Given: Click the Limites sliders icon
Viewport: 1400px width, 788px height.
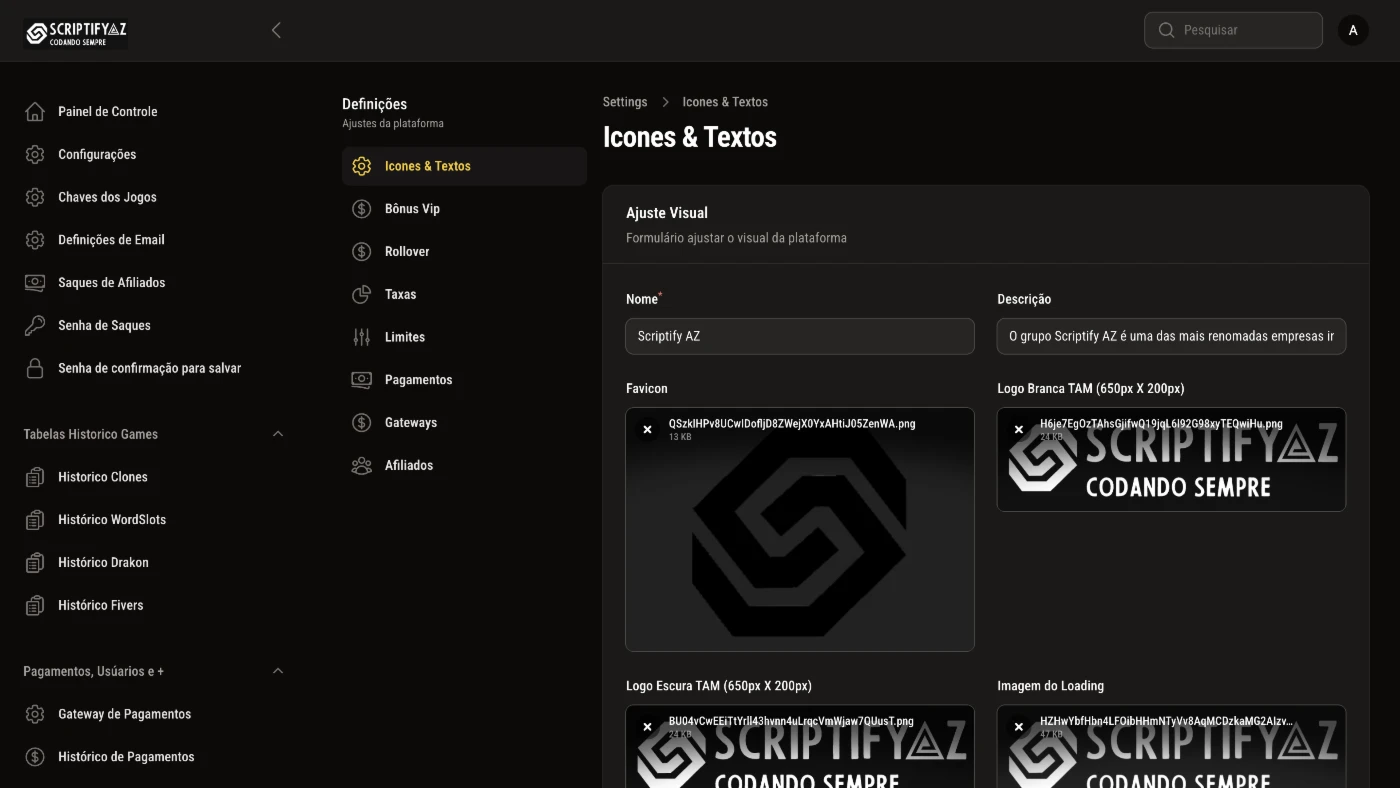Looking at the screenshot, I should [x=362, y=338].
